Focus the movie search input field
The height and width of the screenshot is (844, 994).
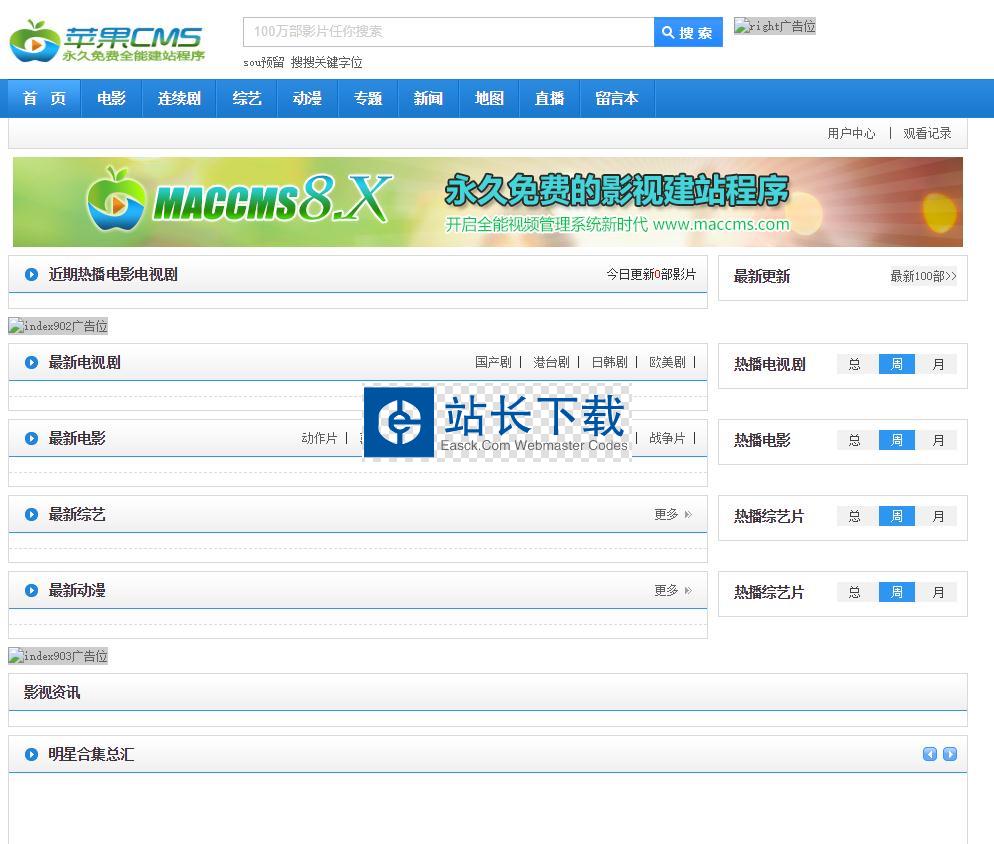448,32
